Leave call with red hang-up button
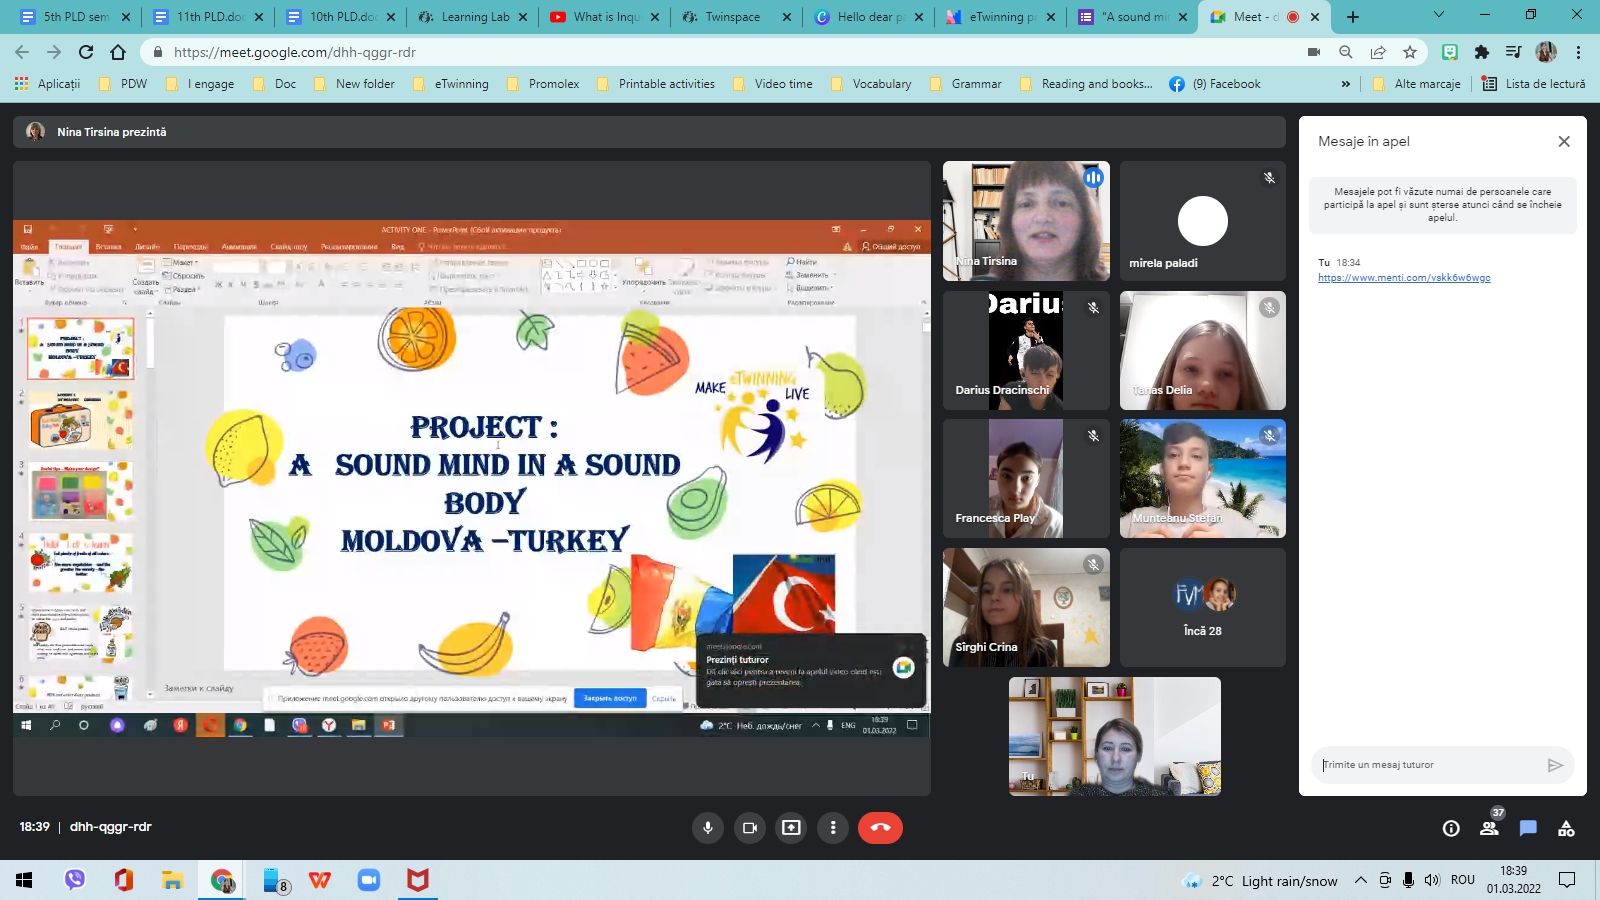This screenshot has width=1600, height=900. click(880, 827)
